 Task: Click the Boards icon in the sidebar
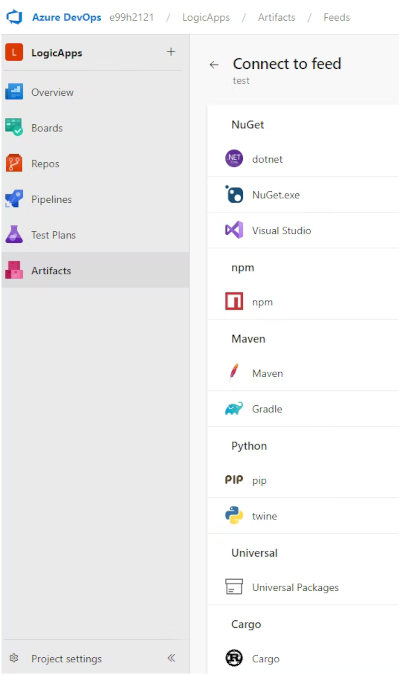click(x=14, y=128)
